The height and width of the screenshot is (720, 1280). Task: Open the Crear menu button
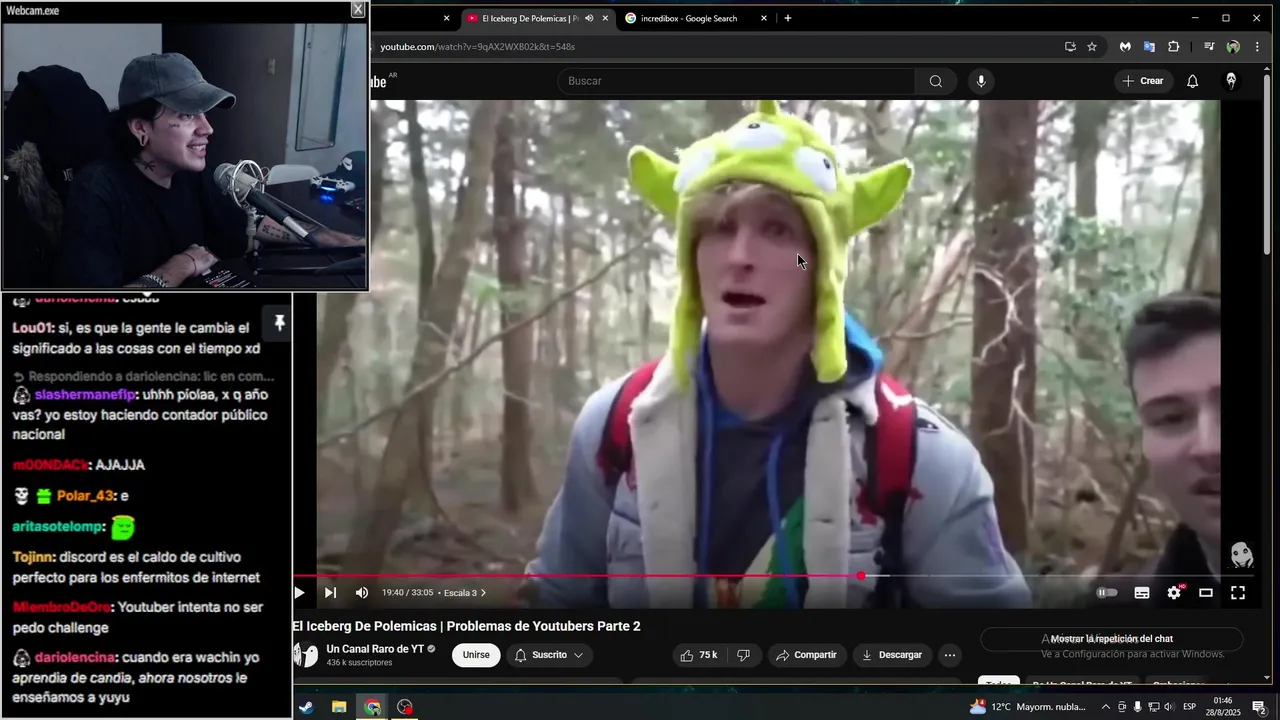tap(1143, 81)
